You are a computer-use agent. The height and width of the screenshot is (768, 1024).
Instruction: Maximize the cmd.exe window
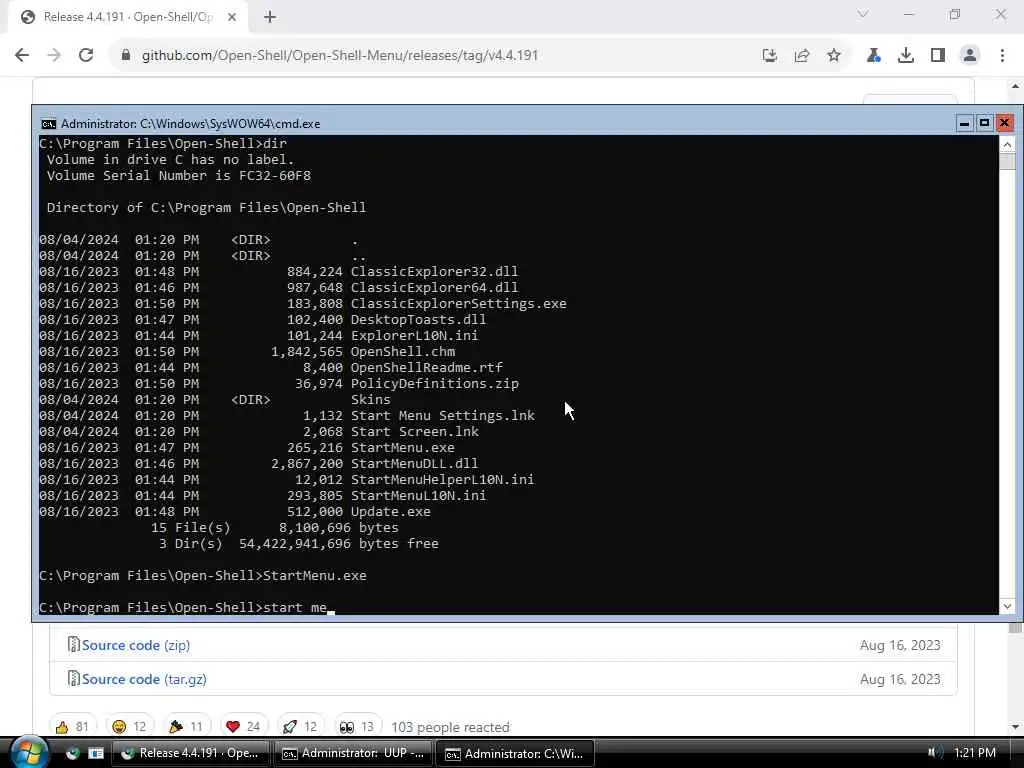(984, 123)
